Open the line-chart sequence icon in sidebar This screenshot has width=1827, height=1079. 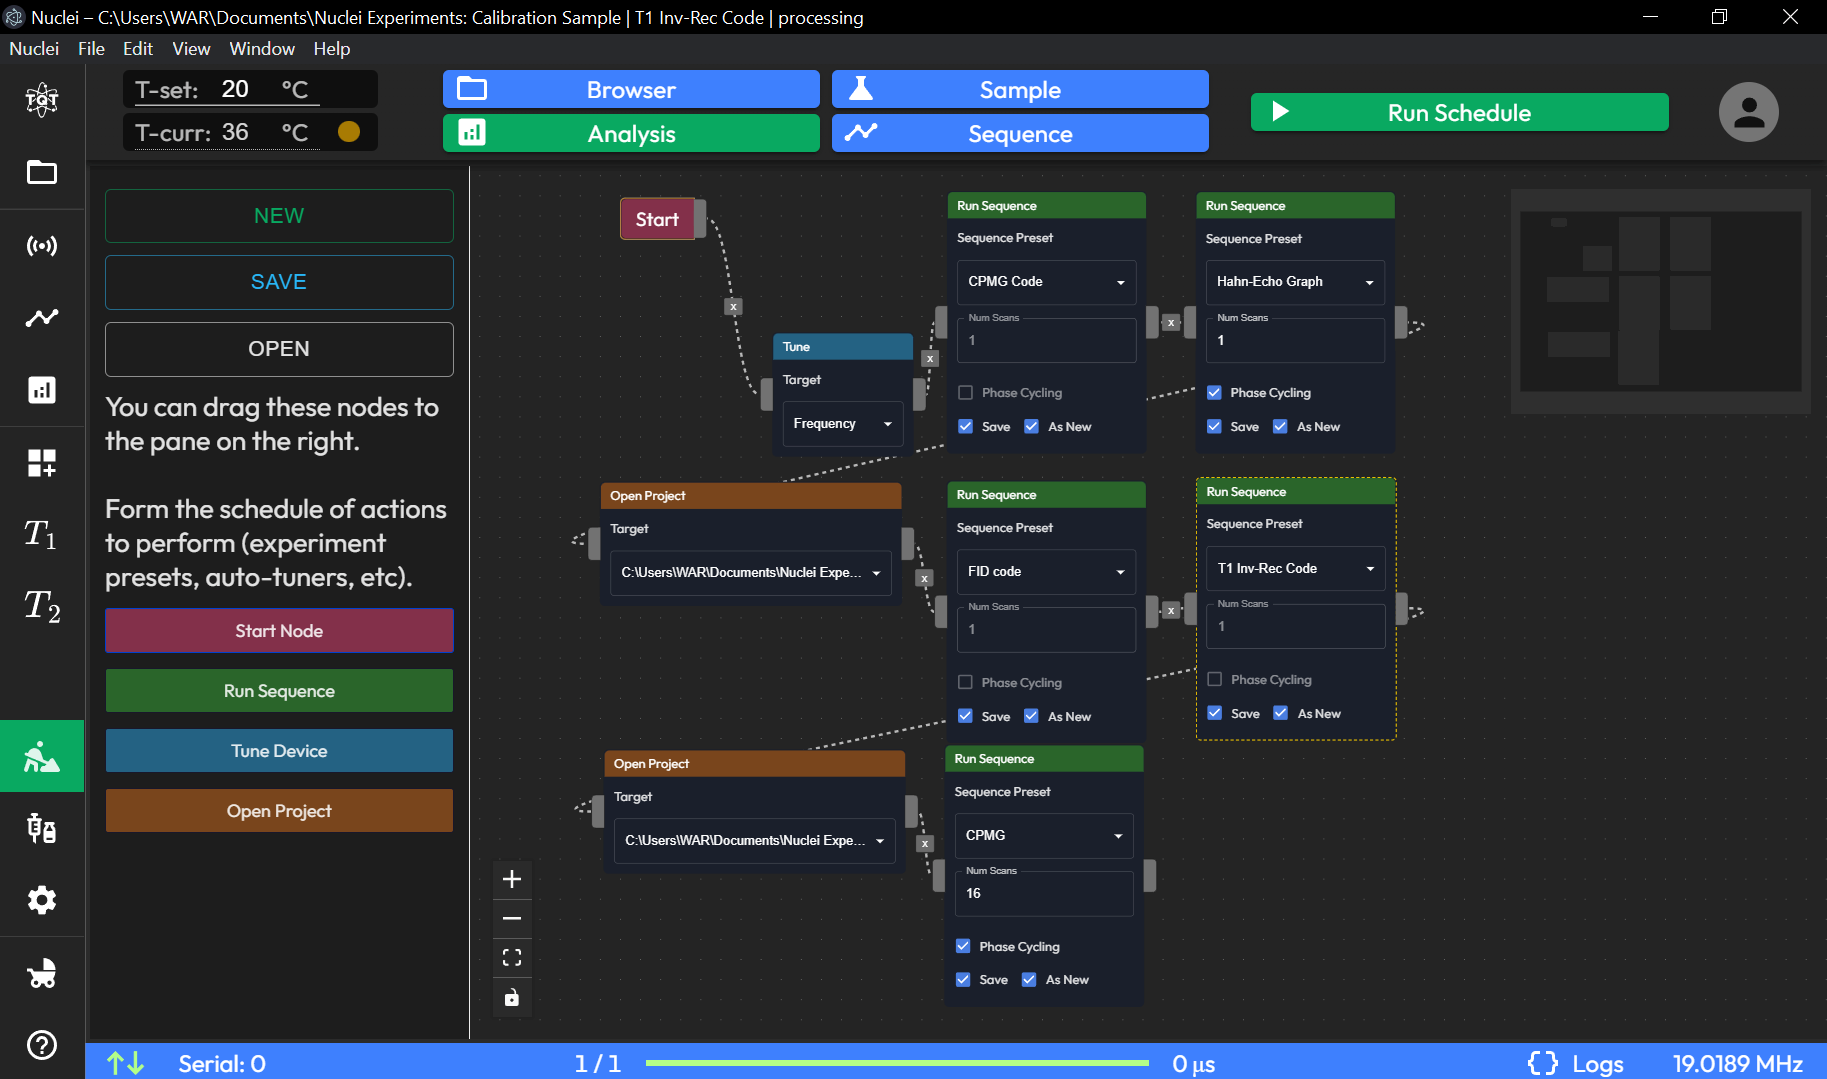pos(42,318)
